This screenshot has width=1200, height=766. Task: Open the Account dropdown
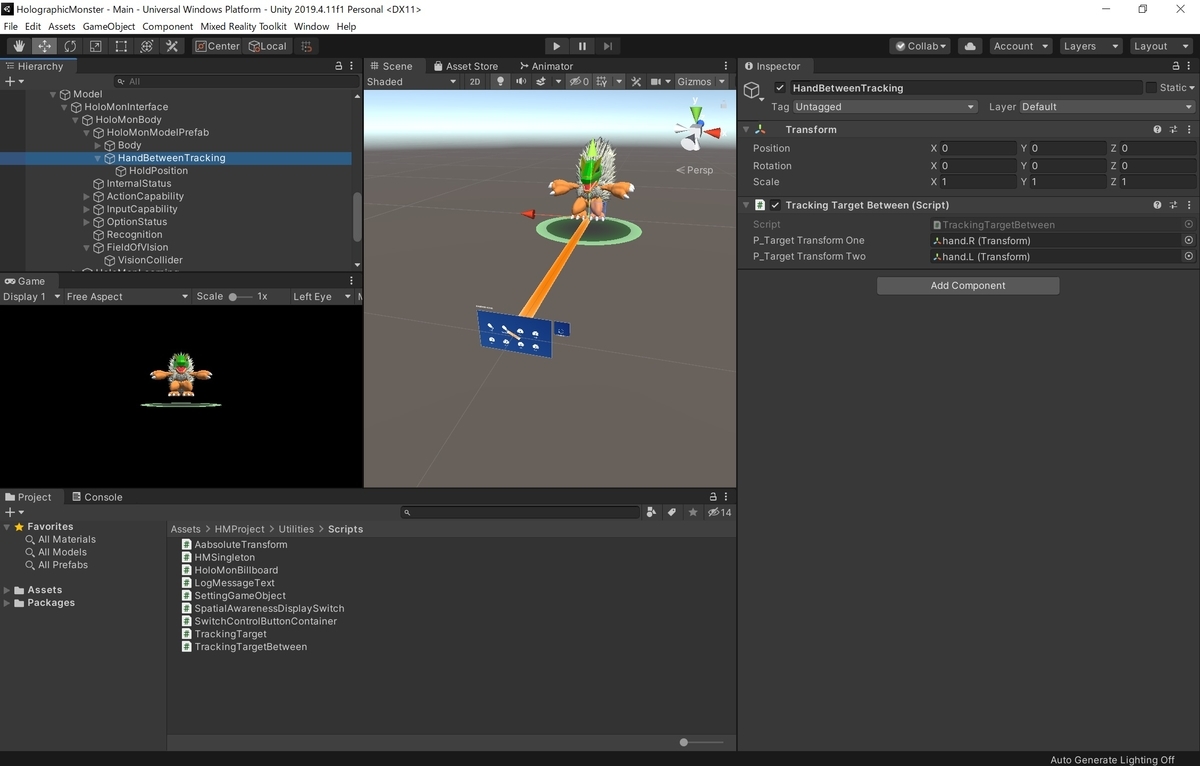click(x=1020, y=46)
